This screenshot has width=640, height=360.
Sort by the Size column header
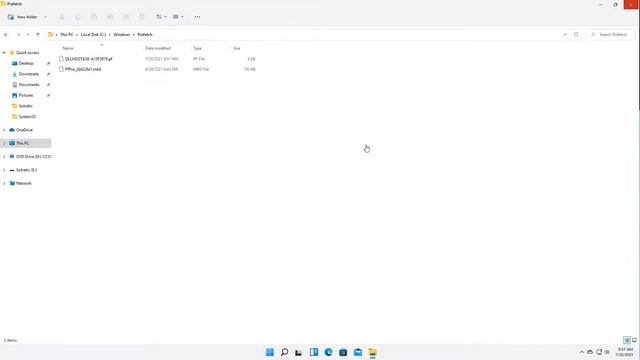[x=237, y=48]
